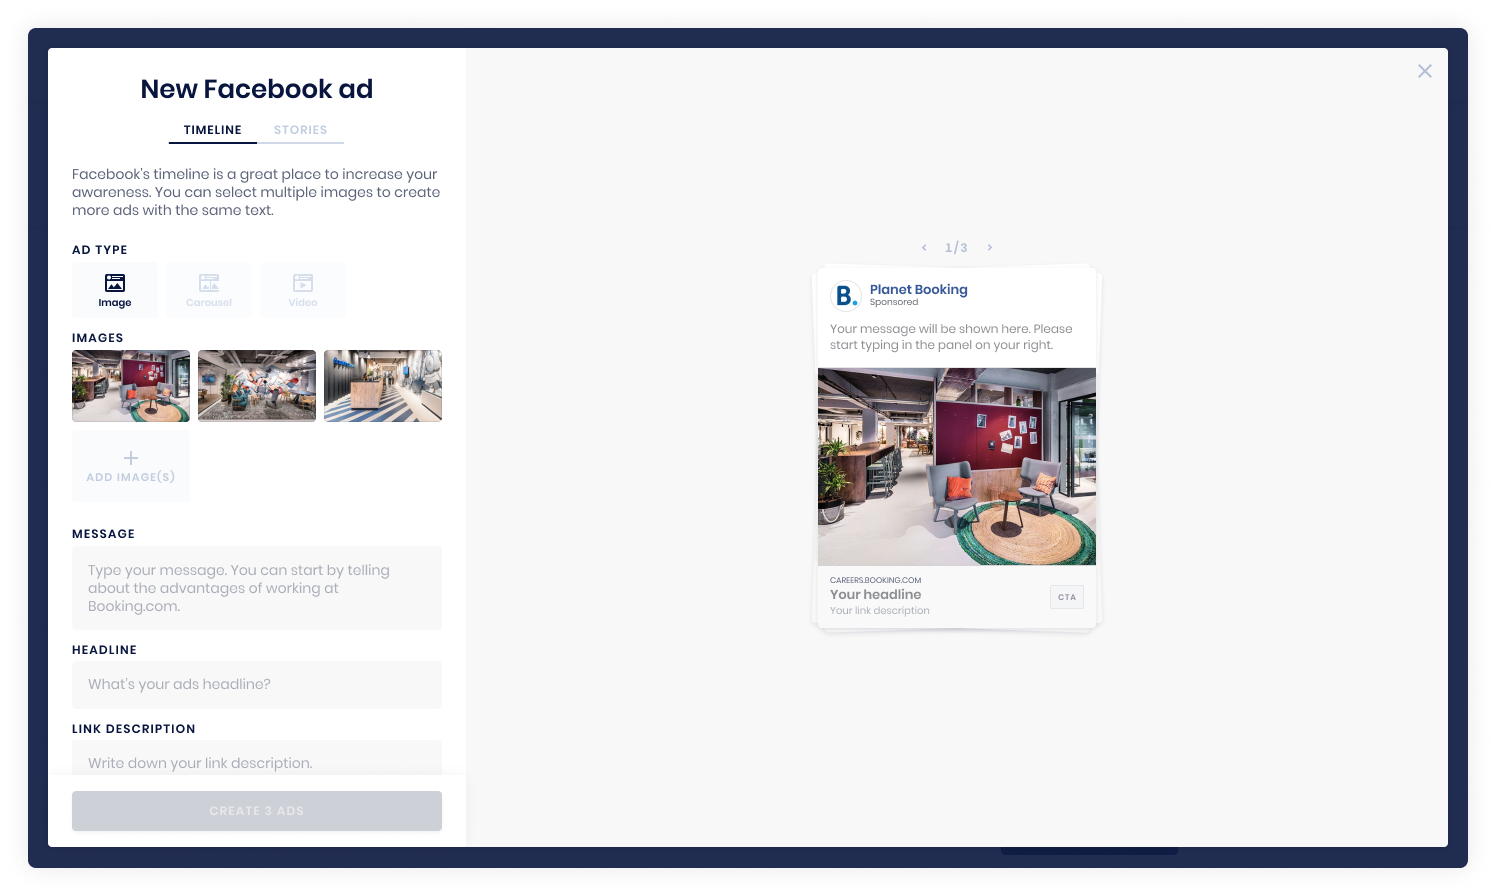
Task: Click the Planet Booking logo in preview
Action: click(x=846, y=296)
